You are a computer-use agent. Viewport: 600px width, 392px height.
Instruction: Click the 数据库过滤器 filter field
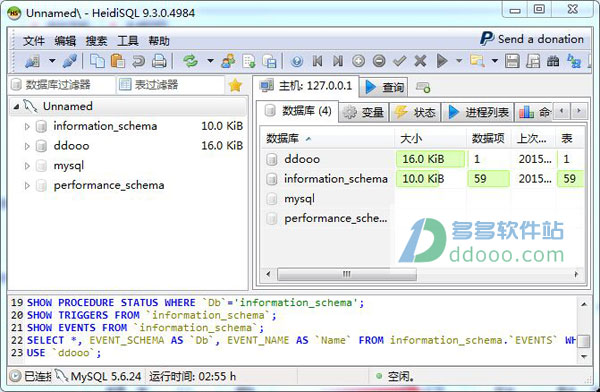coord(62,85)
